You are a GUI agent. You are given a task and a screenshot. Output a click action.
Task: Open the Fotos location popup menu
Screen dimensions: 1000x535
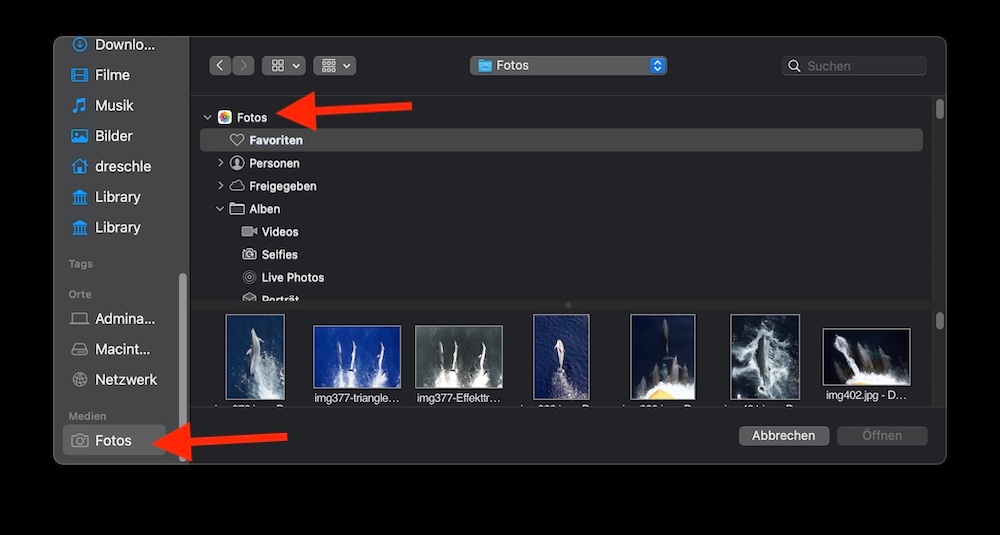(568, 66)
